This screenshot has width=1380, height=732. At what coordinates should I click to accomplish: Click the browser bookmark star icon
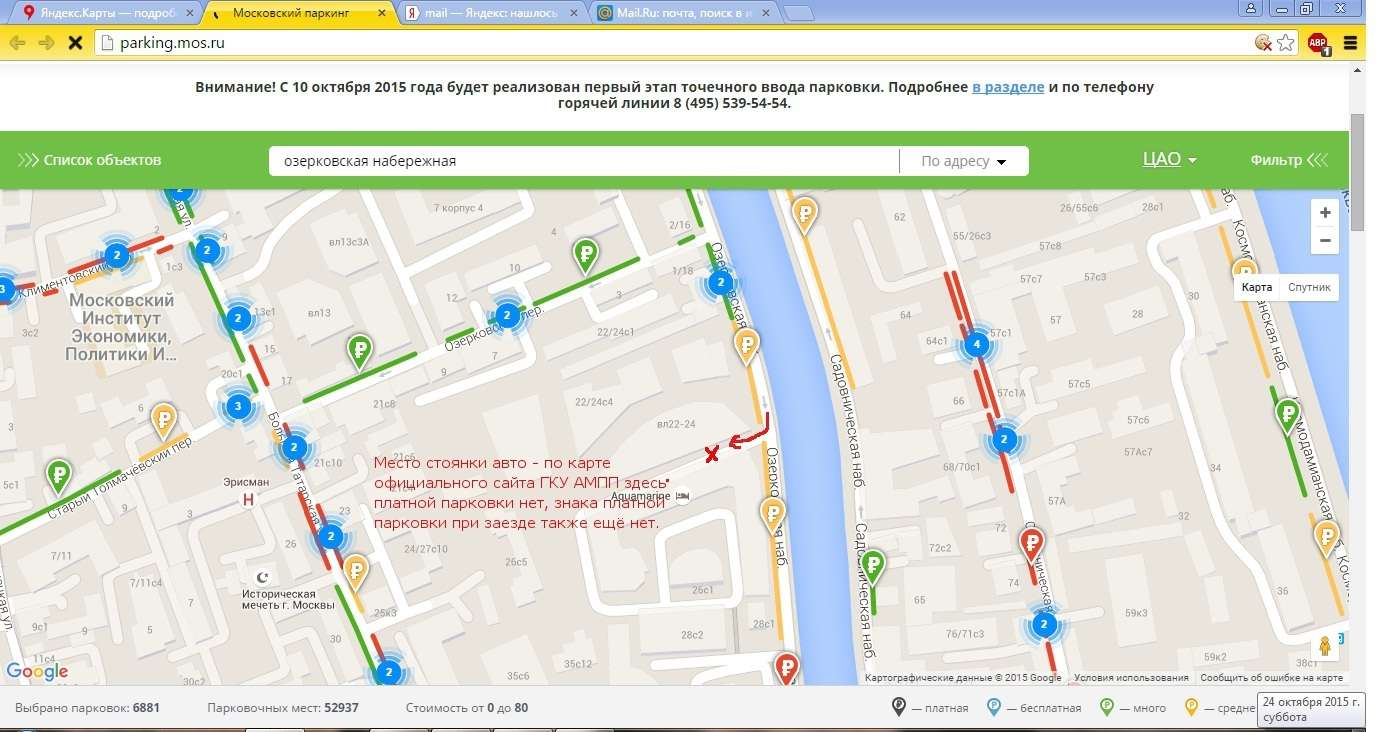pyautogui.click(x=1286, y=43)
